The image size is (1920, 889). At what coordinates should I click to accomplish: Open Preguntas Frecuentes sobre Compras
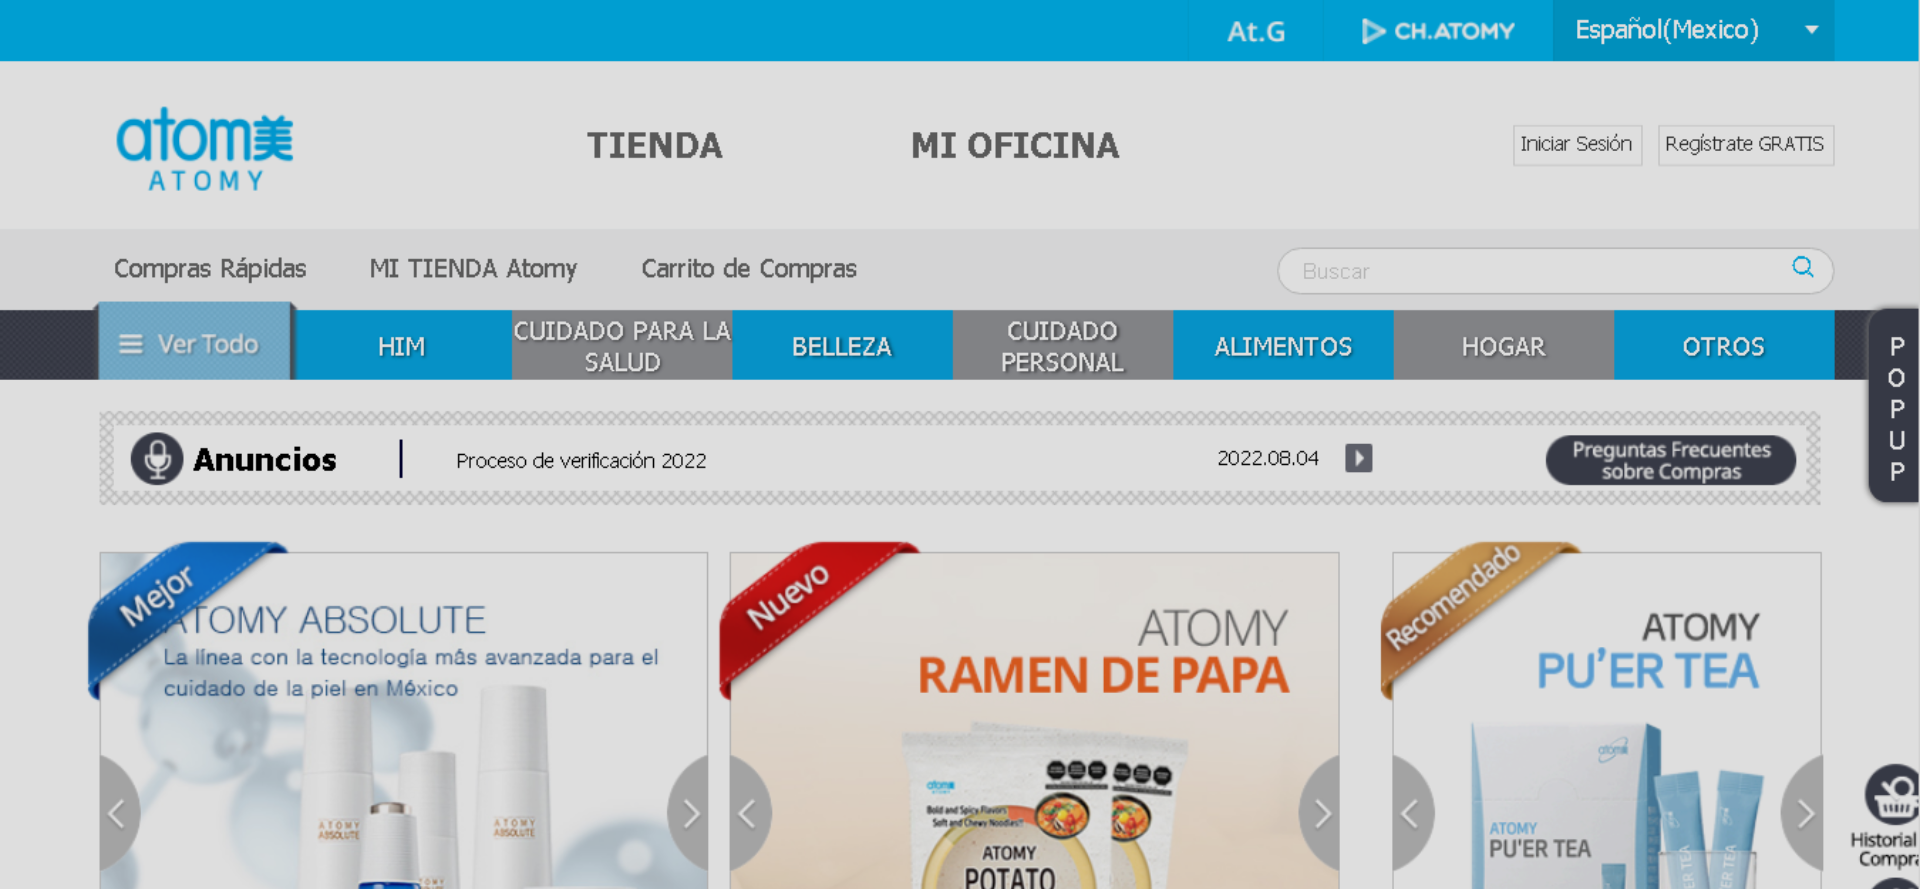(1671, 460)
